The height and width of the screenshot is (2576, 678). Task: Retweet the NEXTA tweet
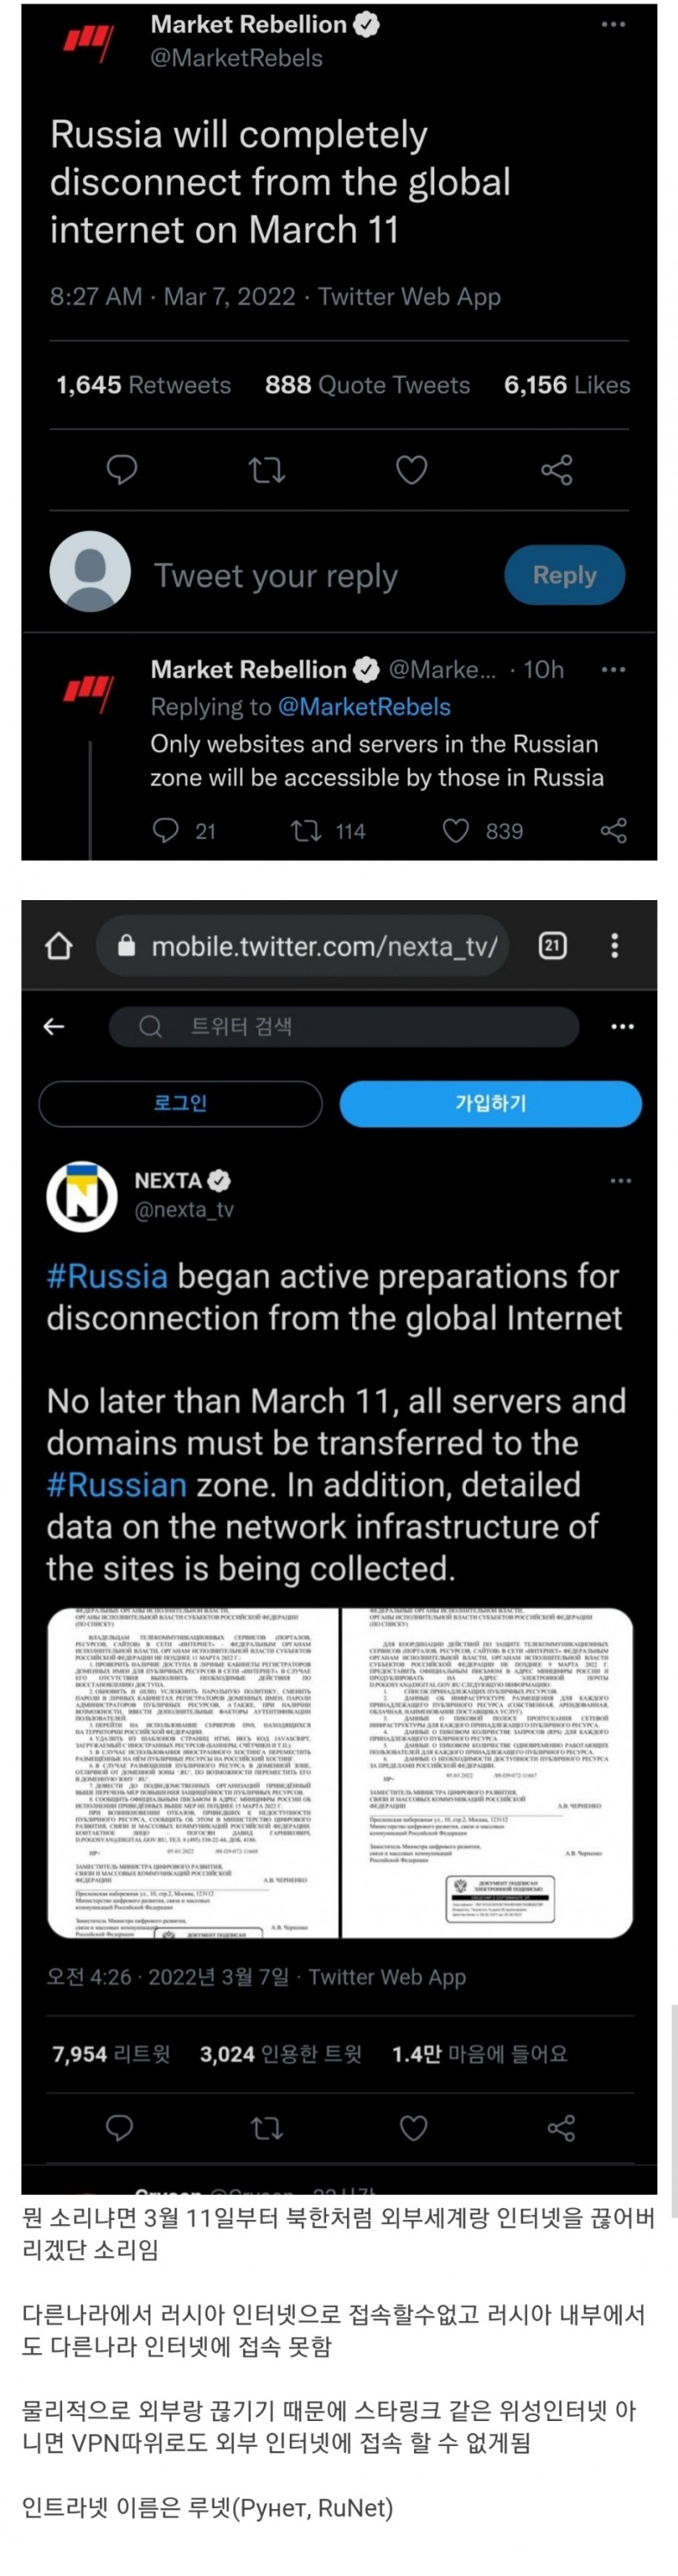(267, 2128)
